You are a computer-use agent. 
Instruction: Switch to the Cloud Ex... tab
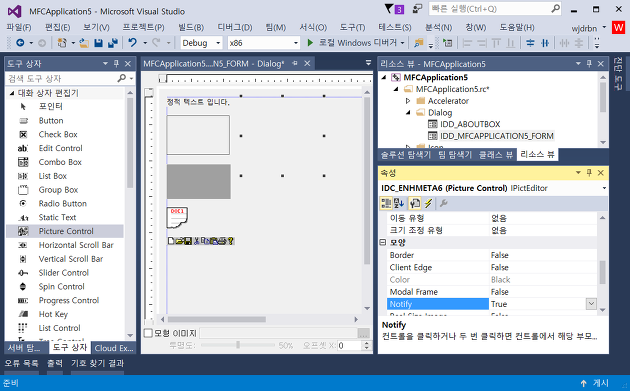click(114, 348)
